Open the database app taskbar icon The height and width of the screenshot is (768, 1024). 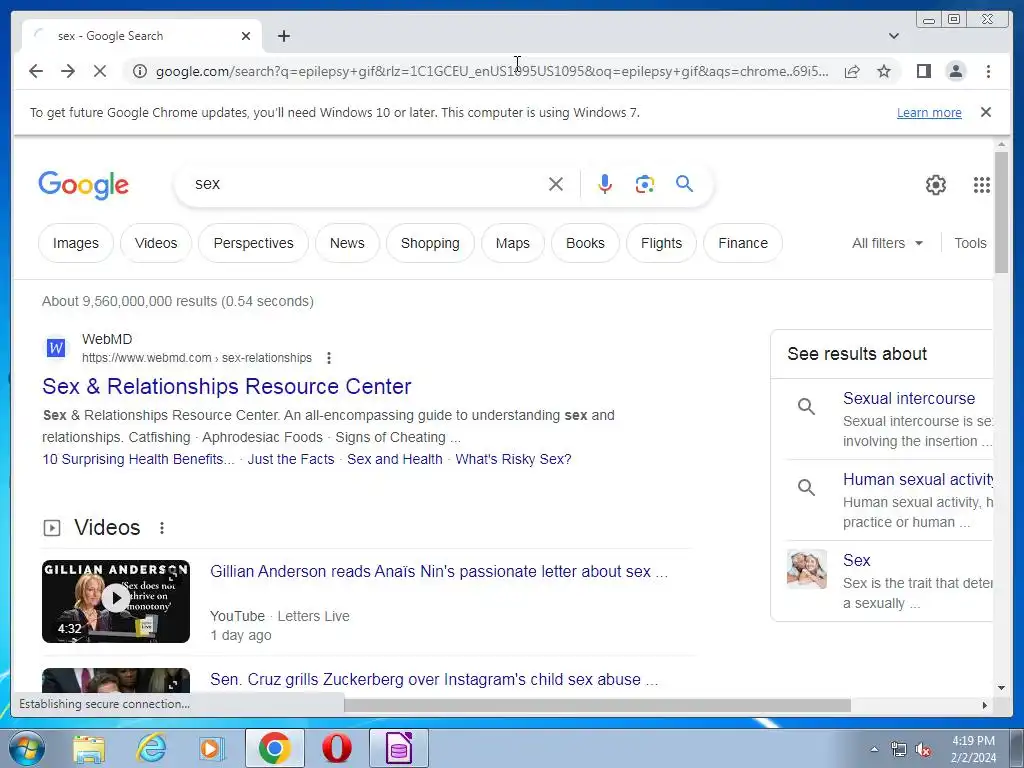point(398,748)
